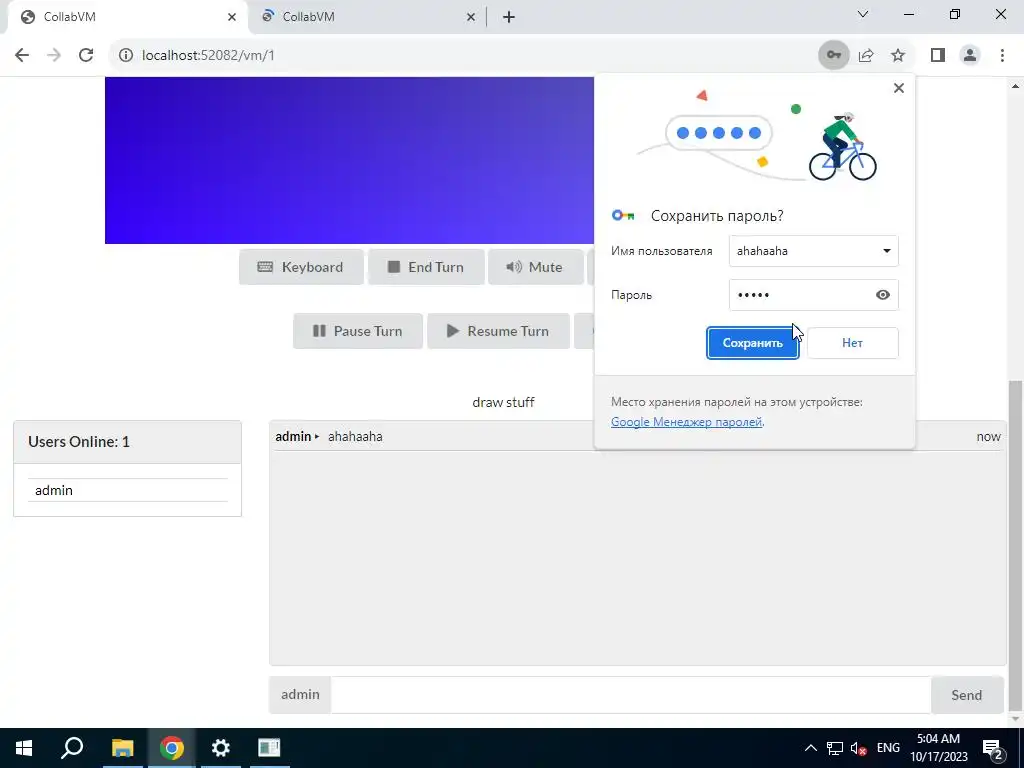Bookmark this tab with the star icon
Screen dimensions: 1024x768
[898, 55]
